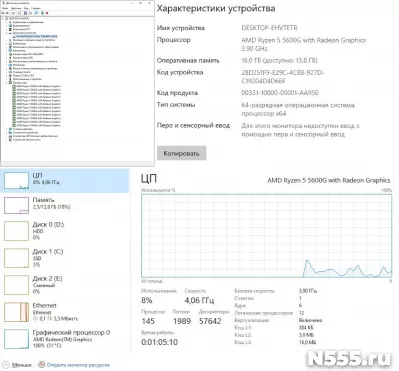
Task: Open the Справка menu in Device Manager
Action: pos(36,8)
